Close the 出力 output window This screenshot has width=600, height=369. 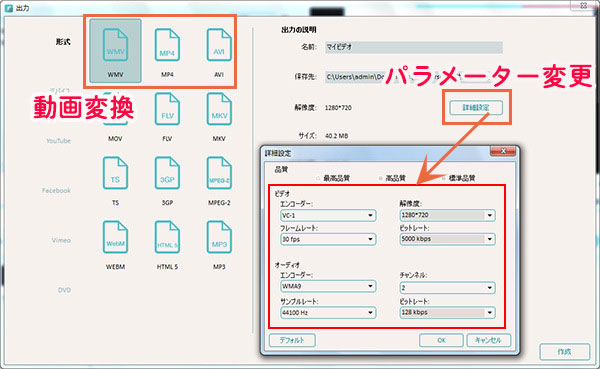(584, 5)
